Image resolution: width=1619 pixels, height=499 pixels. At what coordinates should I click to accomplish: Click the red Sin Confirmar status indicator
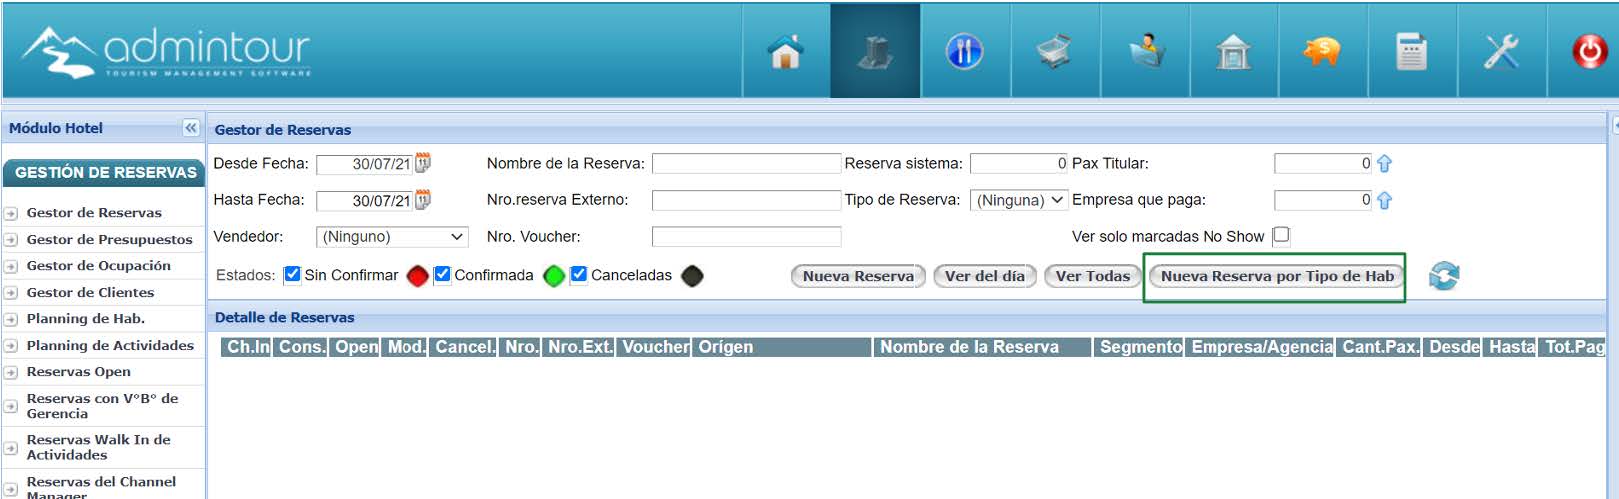[x=417, y=276]
